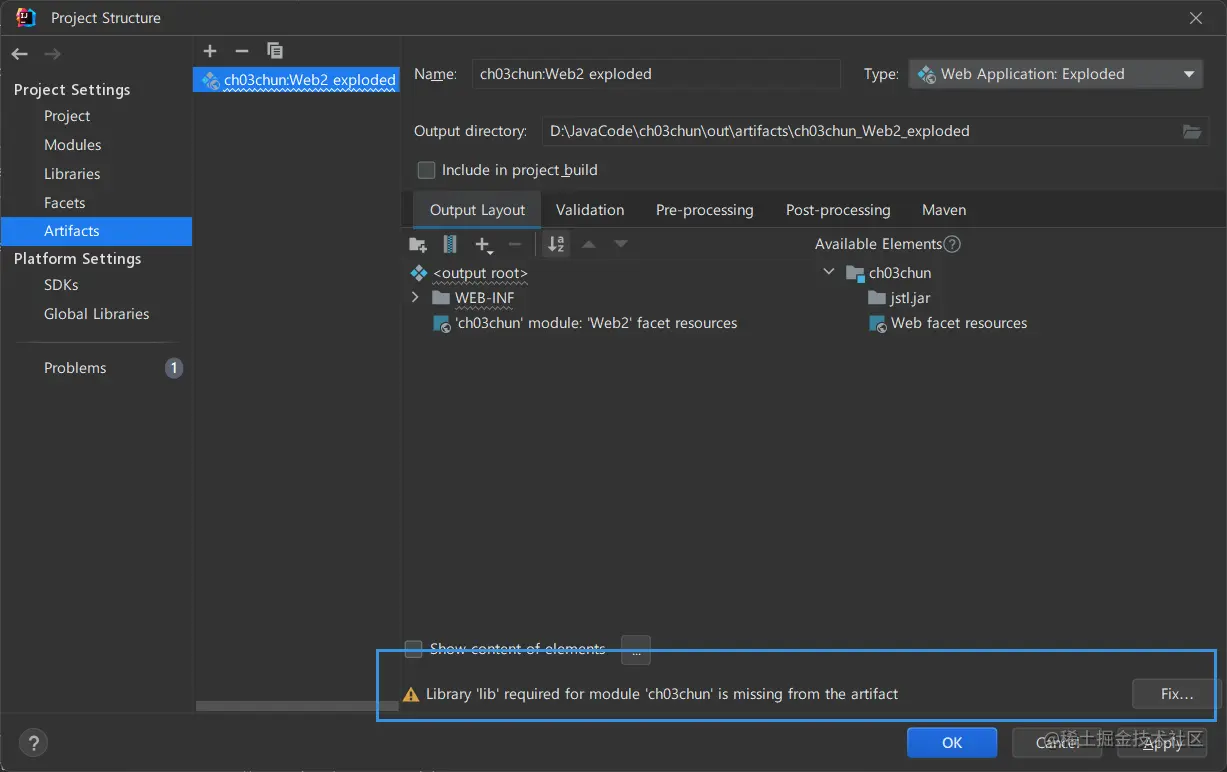This screenshot has height=772, width=1227.
Task: Select ch03chun:Web2 exploded artifact in list
Action: pos(296,80)
